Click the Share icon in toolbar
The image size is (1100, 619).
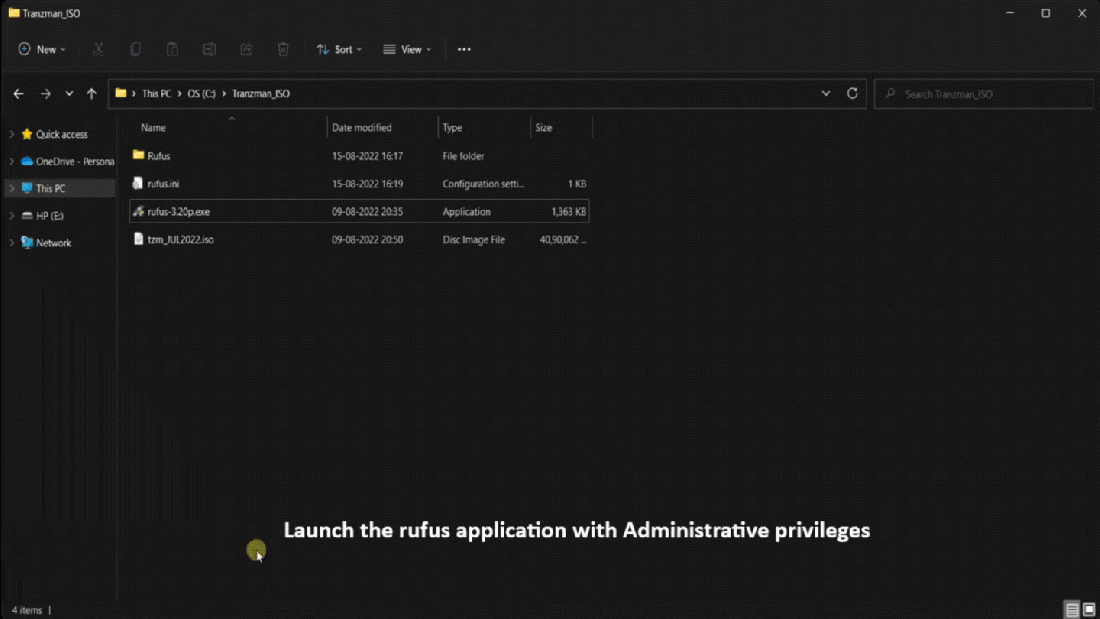246,49
